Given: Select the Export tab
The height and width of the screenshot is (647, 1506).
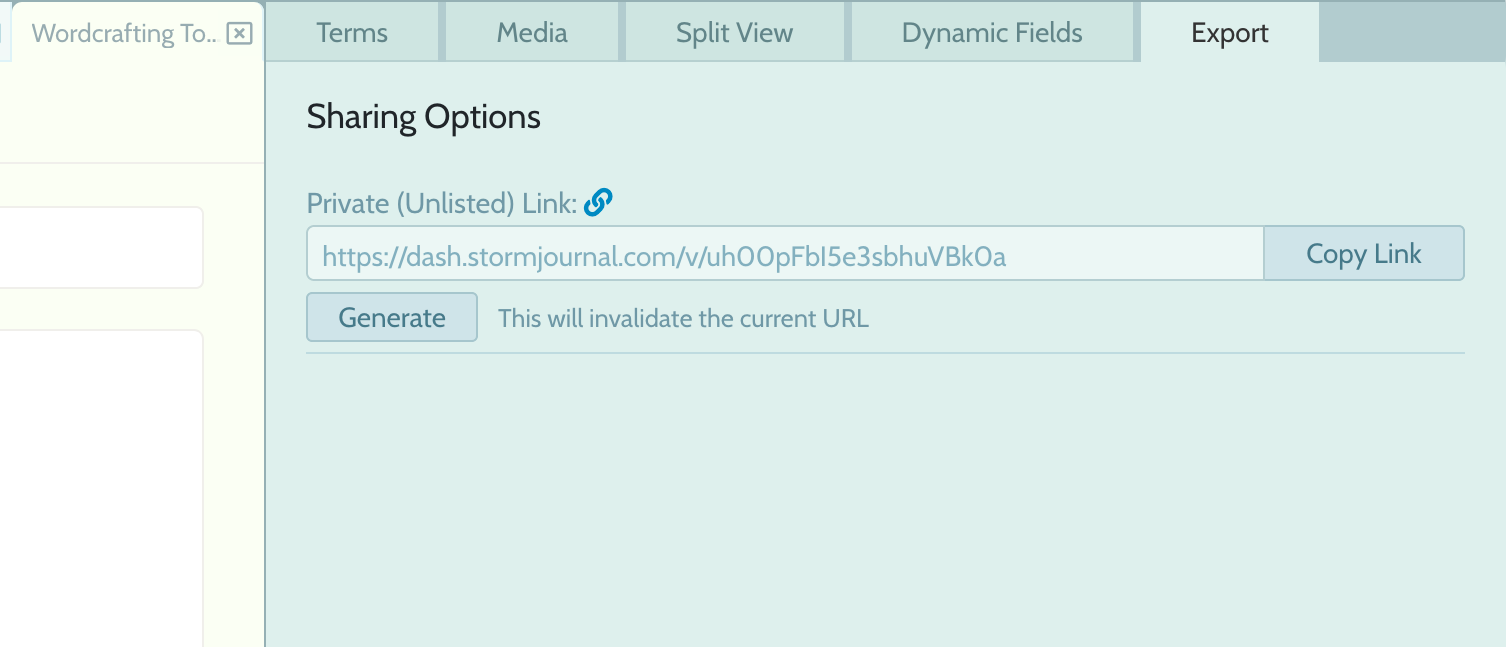Looking at the screenshot, I should pos(1230,33).
